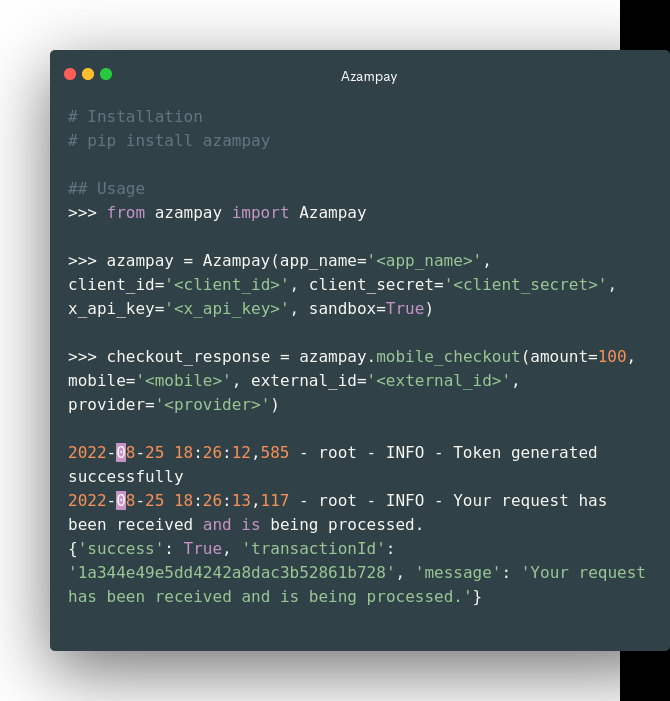Viewport: 670px width, 701px height.
Task: Click the transaction ID string
Action: [232, 573]
